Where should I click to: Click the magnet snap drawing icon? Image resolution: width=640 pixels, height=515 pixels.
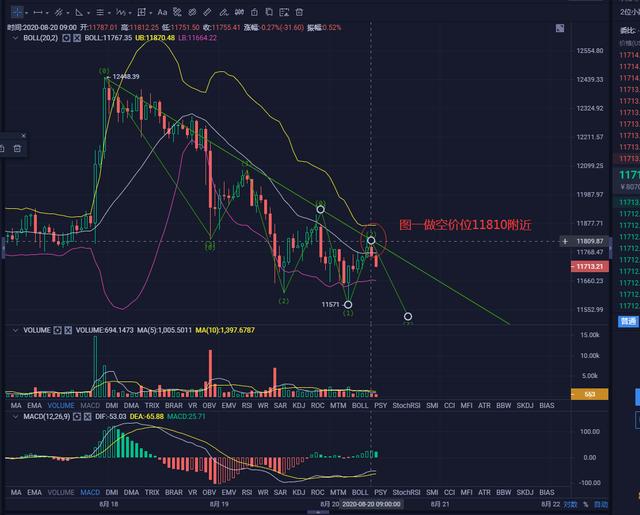pos(177,12)
